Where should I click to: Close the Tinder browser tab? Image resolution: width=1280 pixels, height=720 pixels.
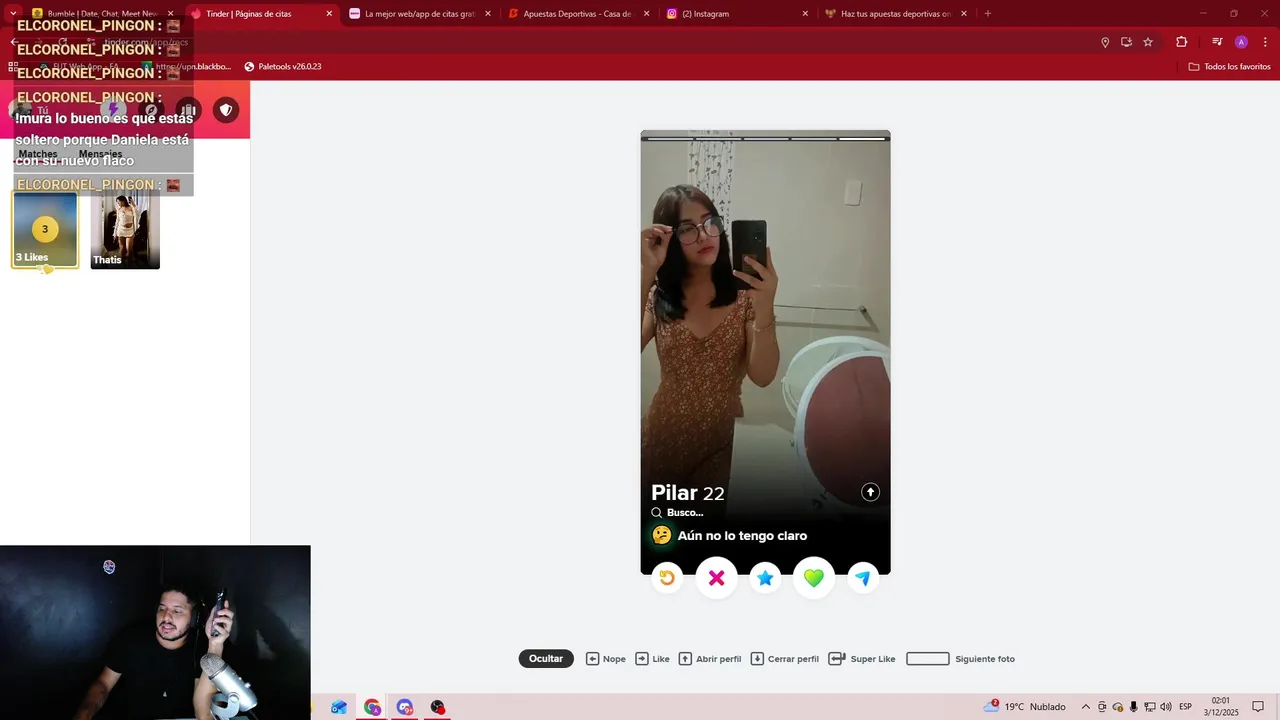coord(329,14)
